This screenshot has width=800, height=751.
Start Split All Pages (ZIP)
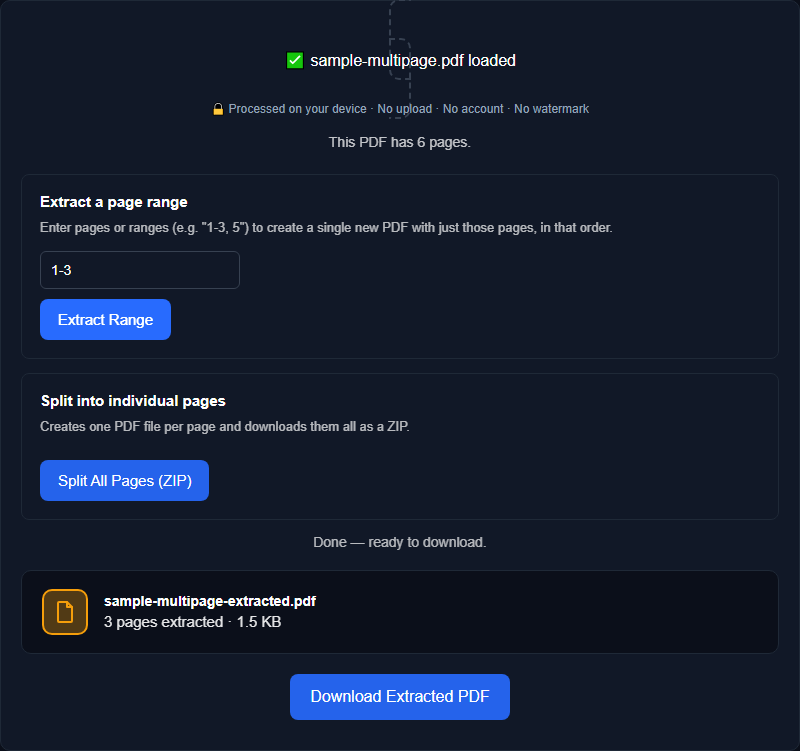[124, 481]
